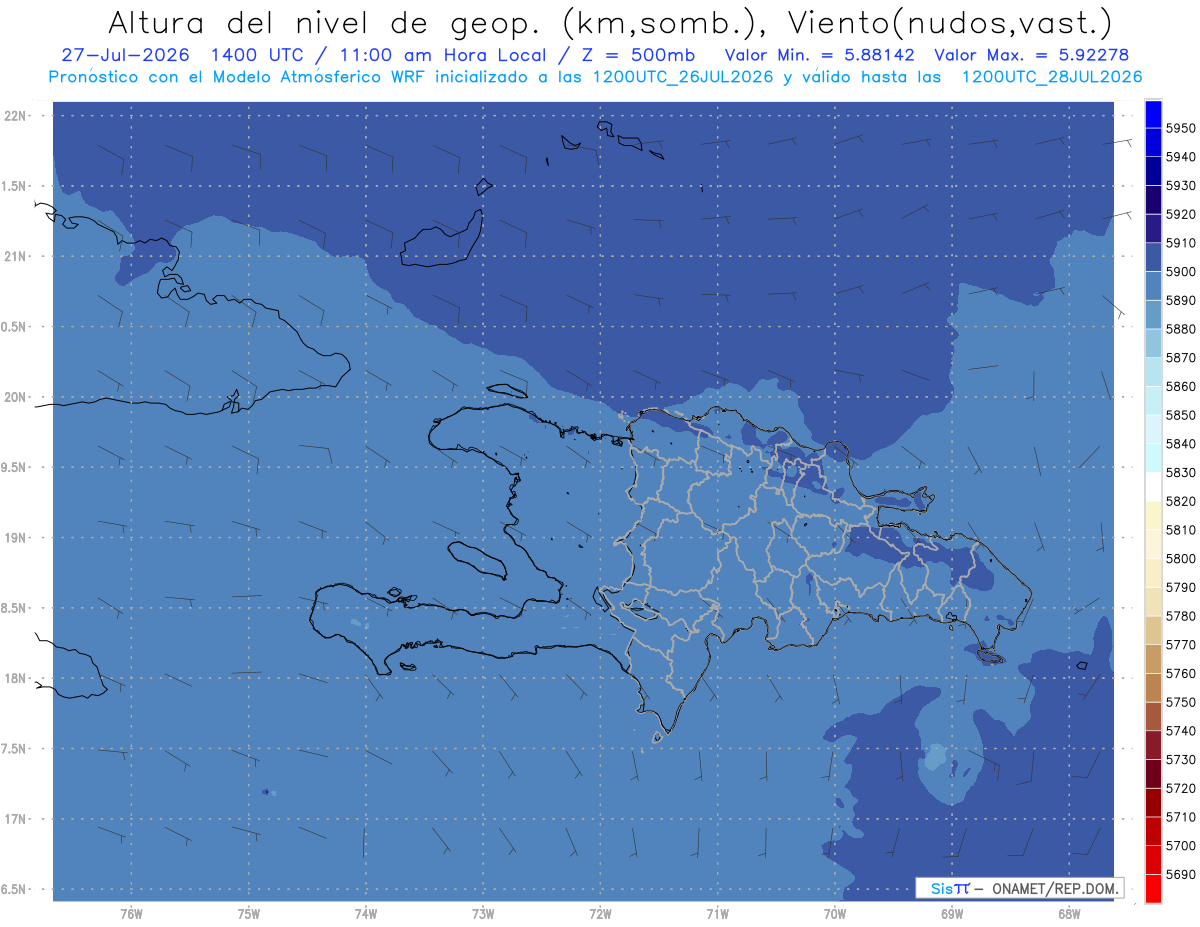Click the '6.5N' latitude tick label
The image size is (1200, 927).
pyautogui.click(x=14, y=889)
